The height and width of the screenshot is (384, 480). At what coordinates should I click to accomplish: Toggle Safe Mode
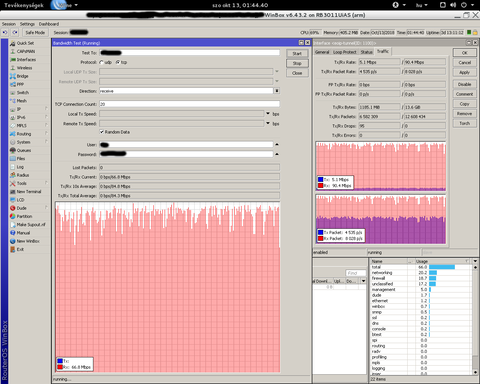35,32
